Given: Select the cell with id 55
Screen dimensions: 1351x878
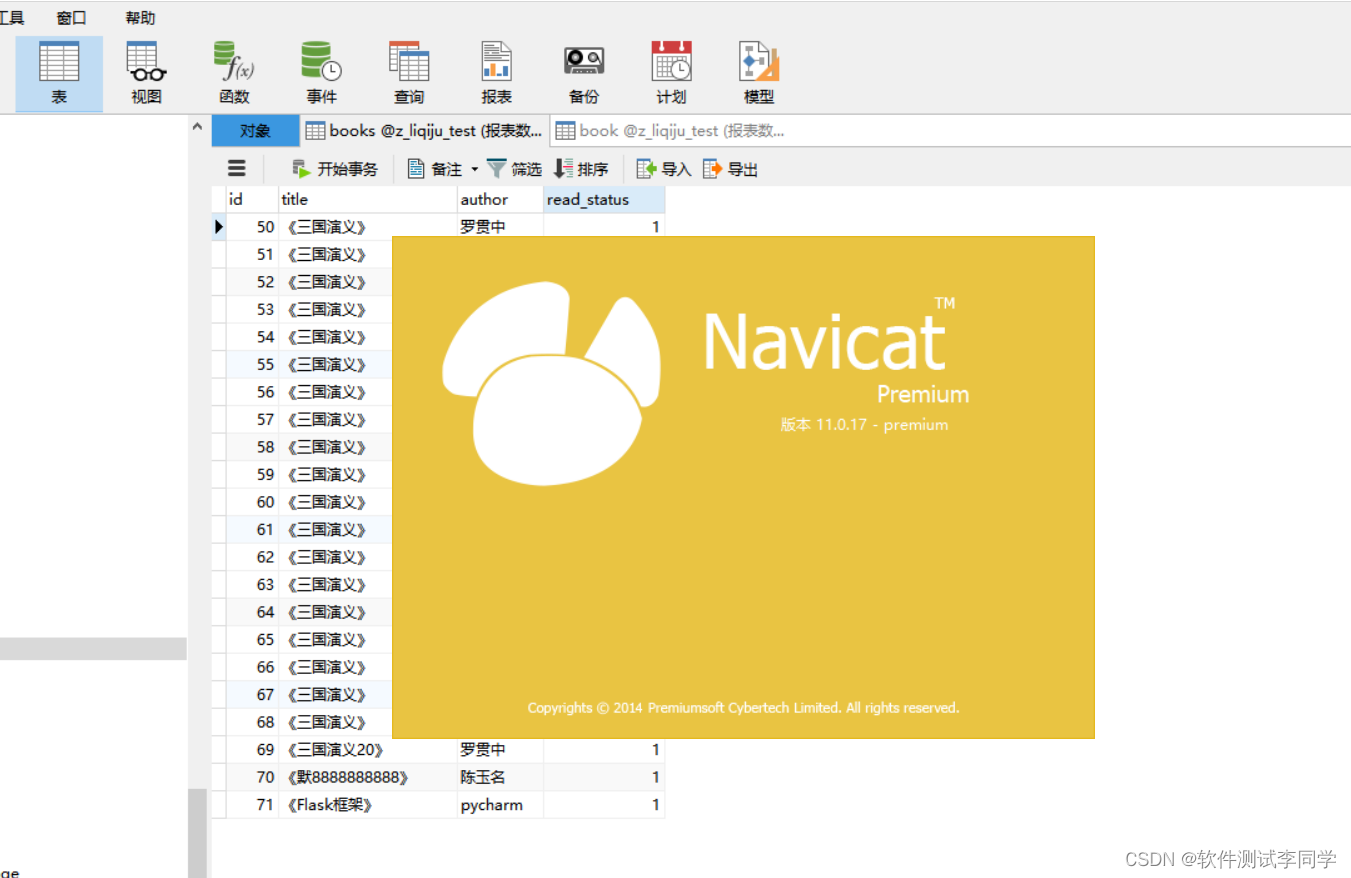Looking at the screenshot, I should tap(252, 364).
